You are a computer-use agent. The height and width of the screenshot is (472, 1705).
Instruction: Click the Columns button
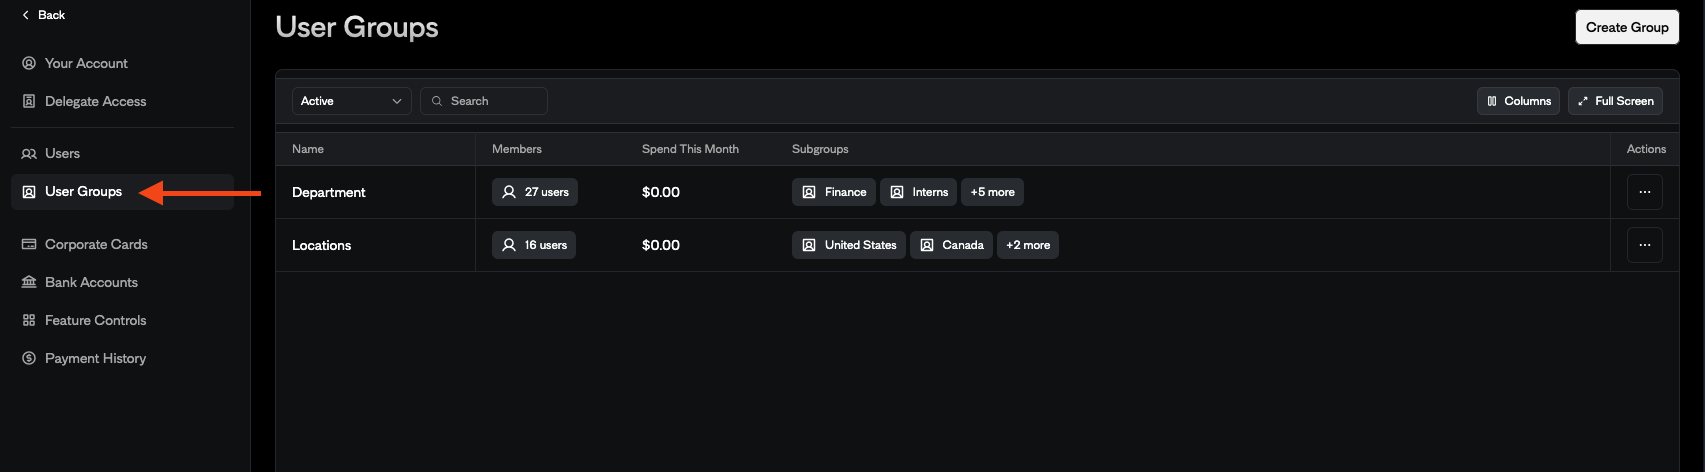(x=1518, y=101)
